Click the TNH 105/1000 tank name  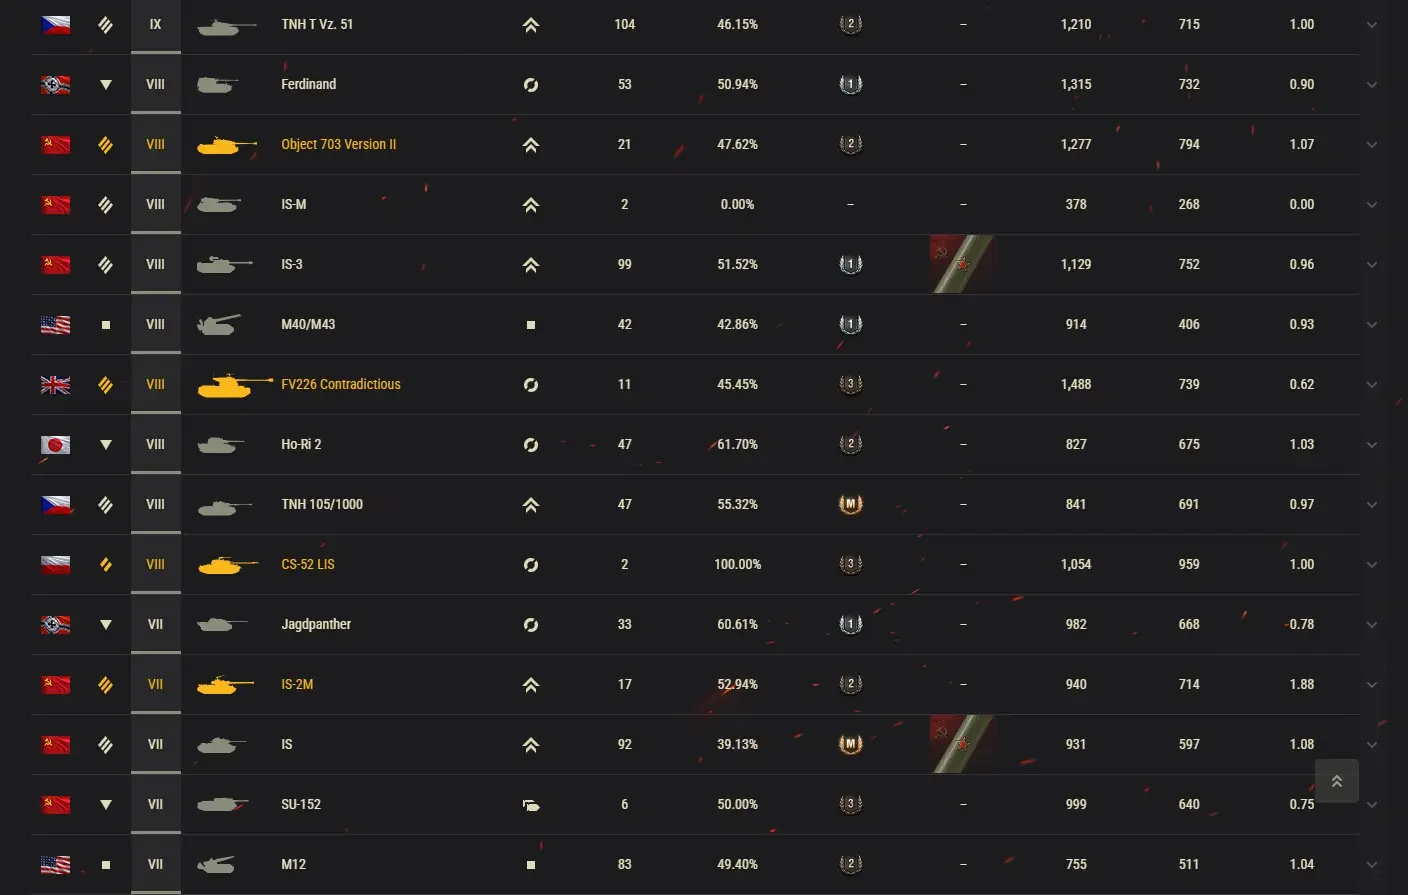(x=322, y=505)
